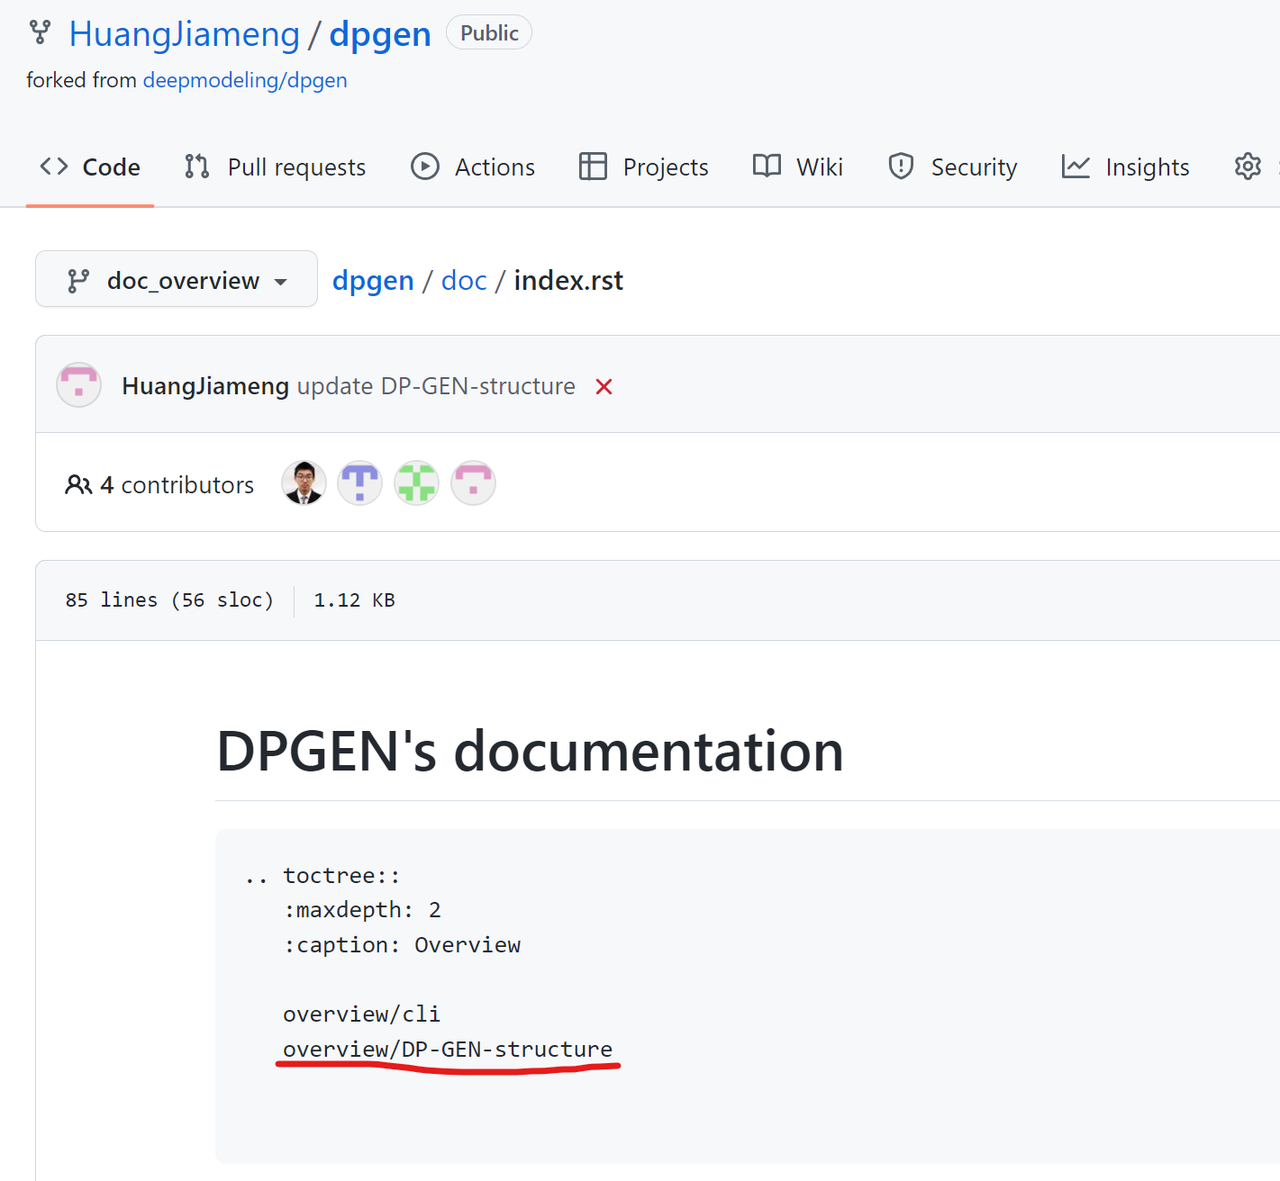The width and height of the screenshot is (1280, 1181).
Task: Click the Wiki book icon
Action: (x=767, y=166)
